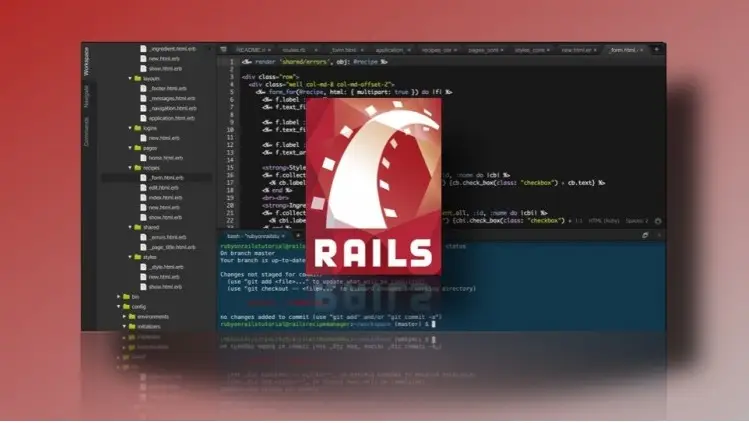749x423 pixels.
Task: Change the Spaces: 2 indentation setting
Action: 637,221
